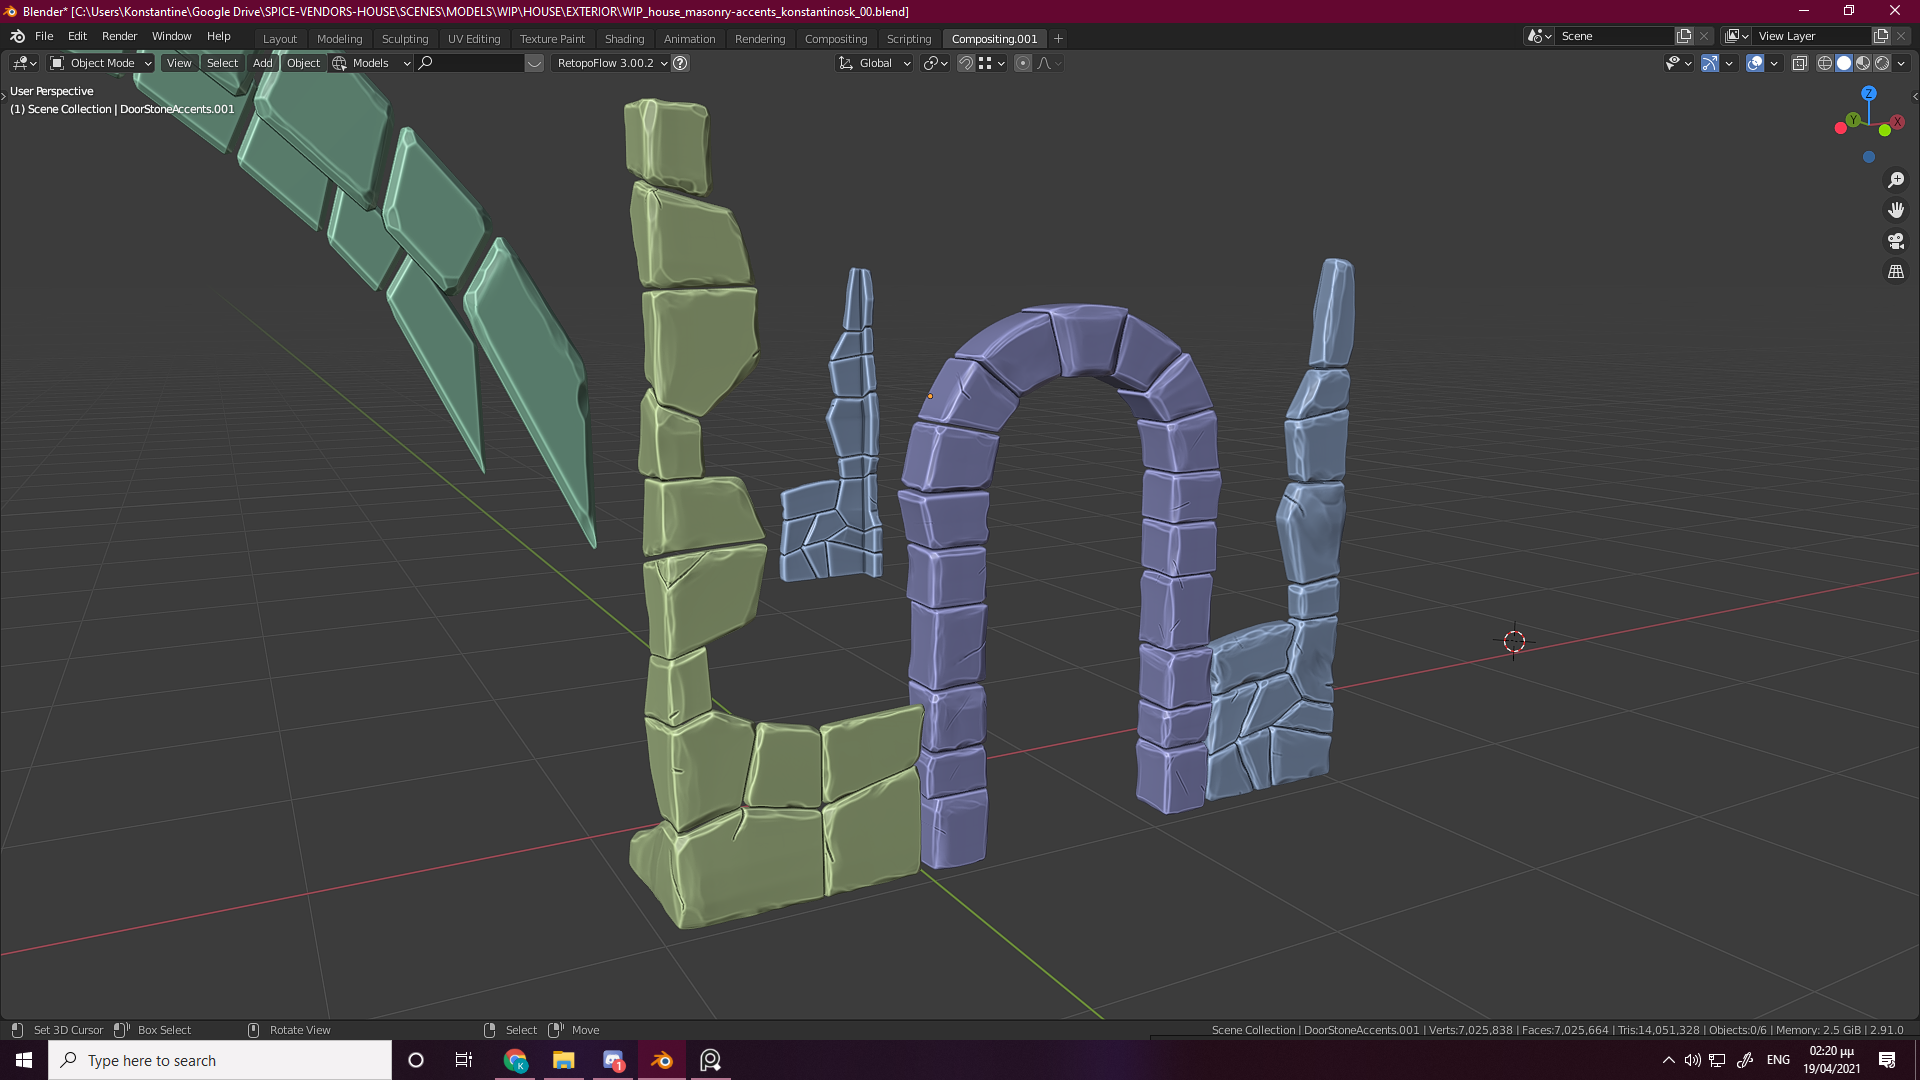
Task: Click the pan view hand icon
Action: tap(1895, 210)
